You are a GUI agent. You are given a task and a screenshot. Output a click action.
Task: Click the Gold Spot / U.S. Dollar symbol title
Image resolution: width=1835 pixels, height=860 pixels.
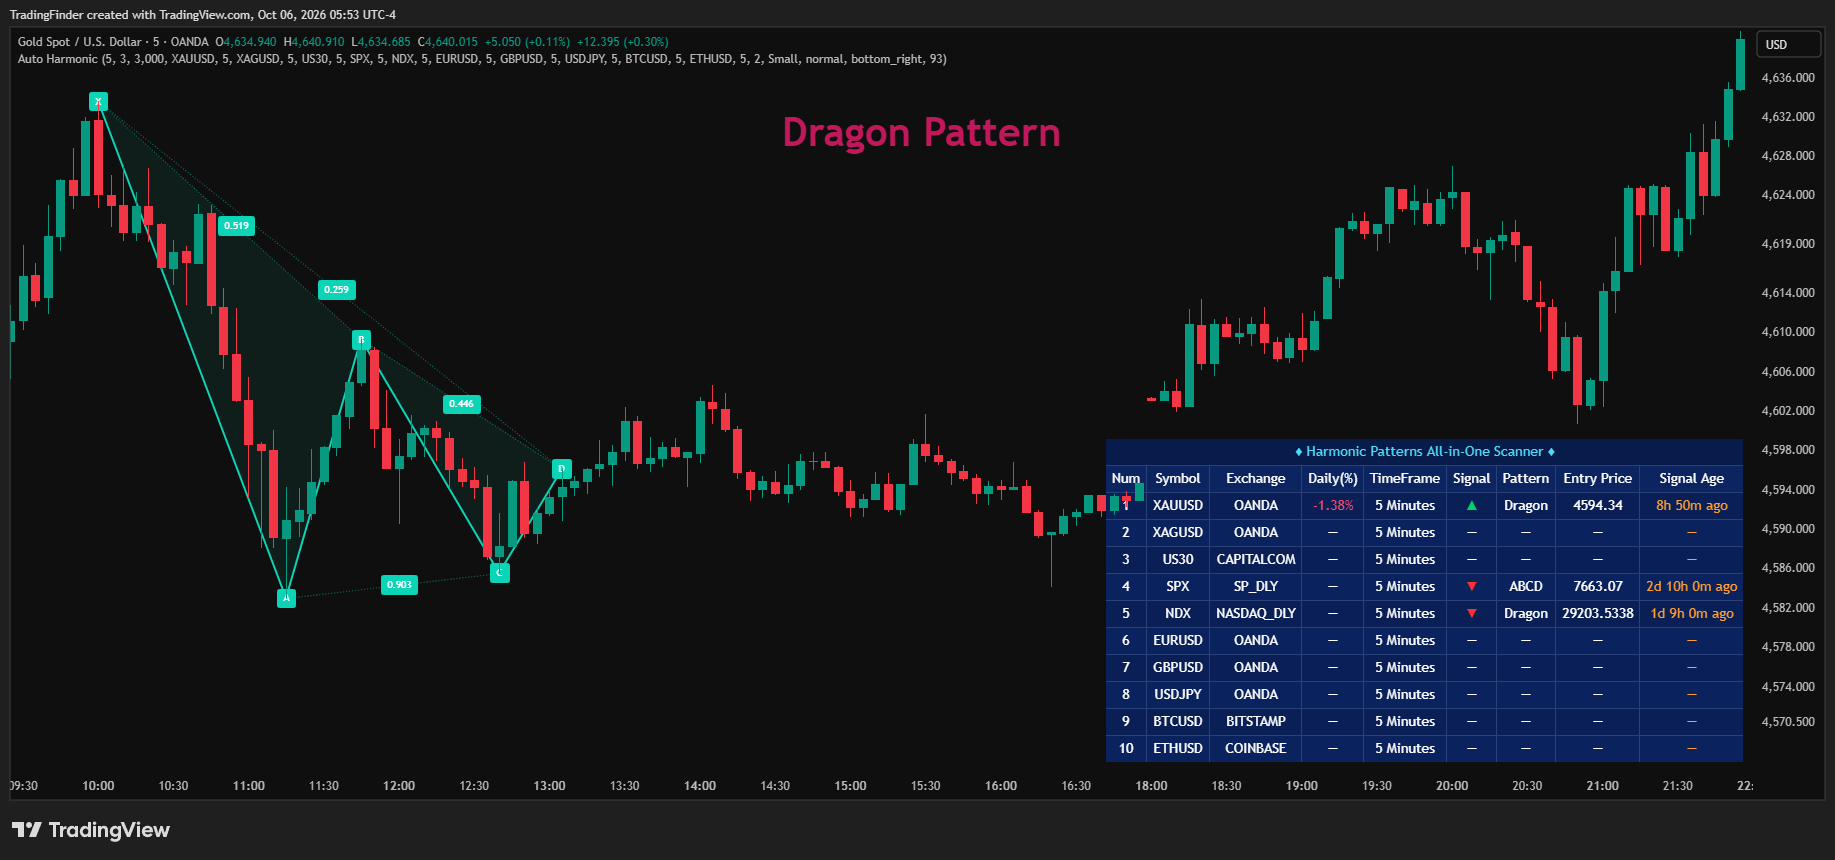pyautogui.click(x=81, y=42)
